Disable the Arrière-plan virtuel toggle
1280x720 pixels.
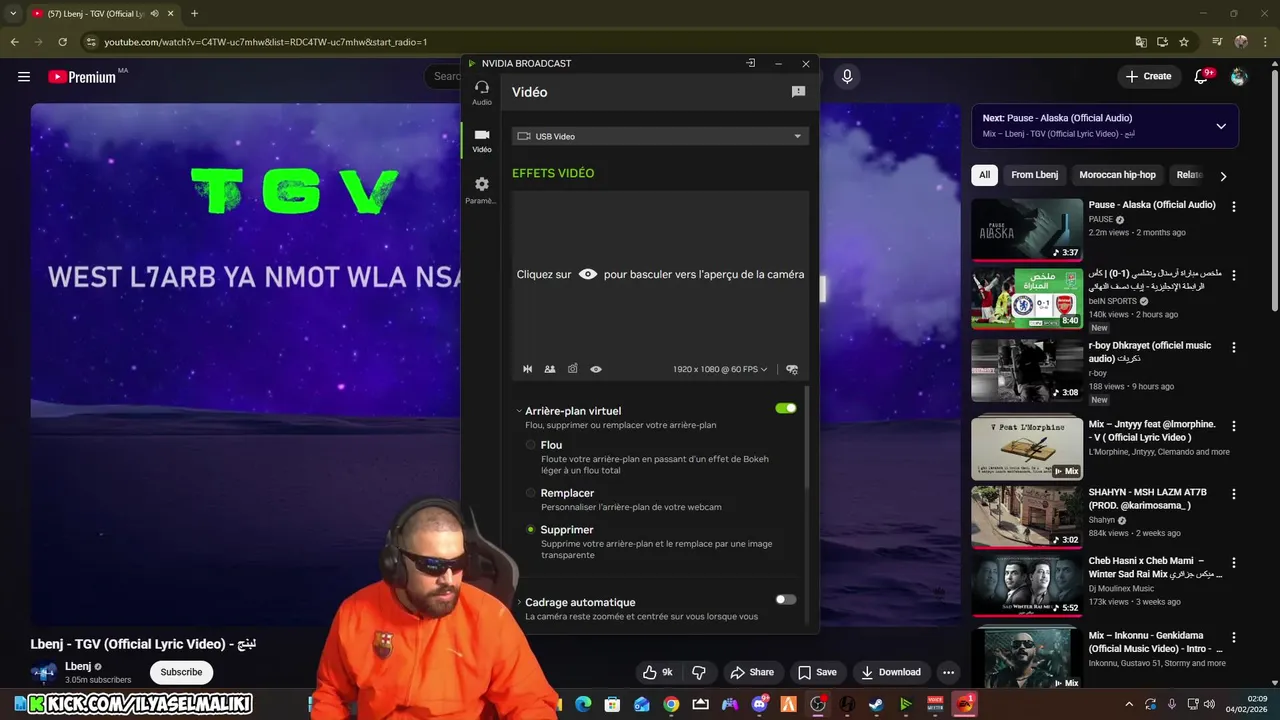[786, 408]
